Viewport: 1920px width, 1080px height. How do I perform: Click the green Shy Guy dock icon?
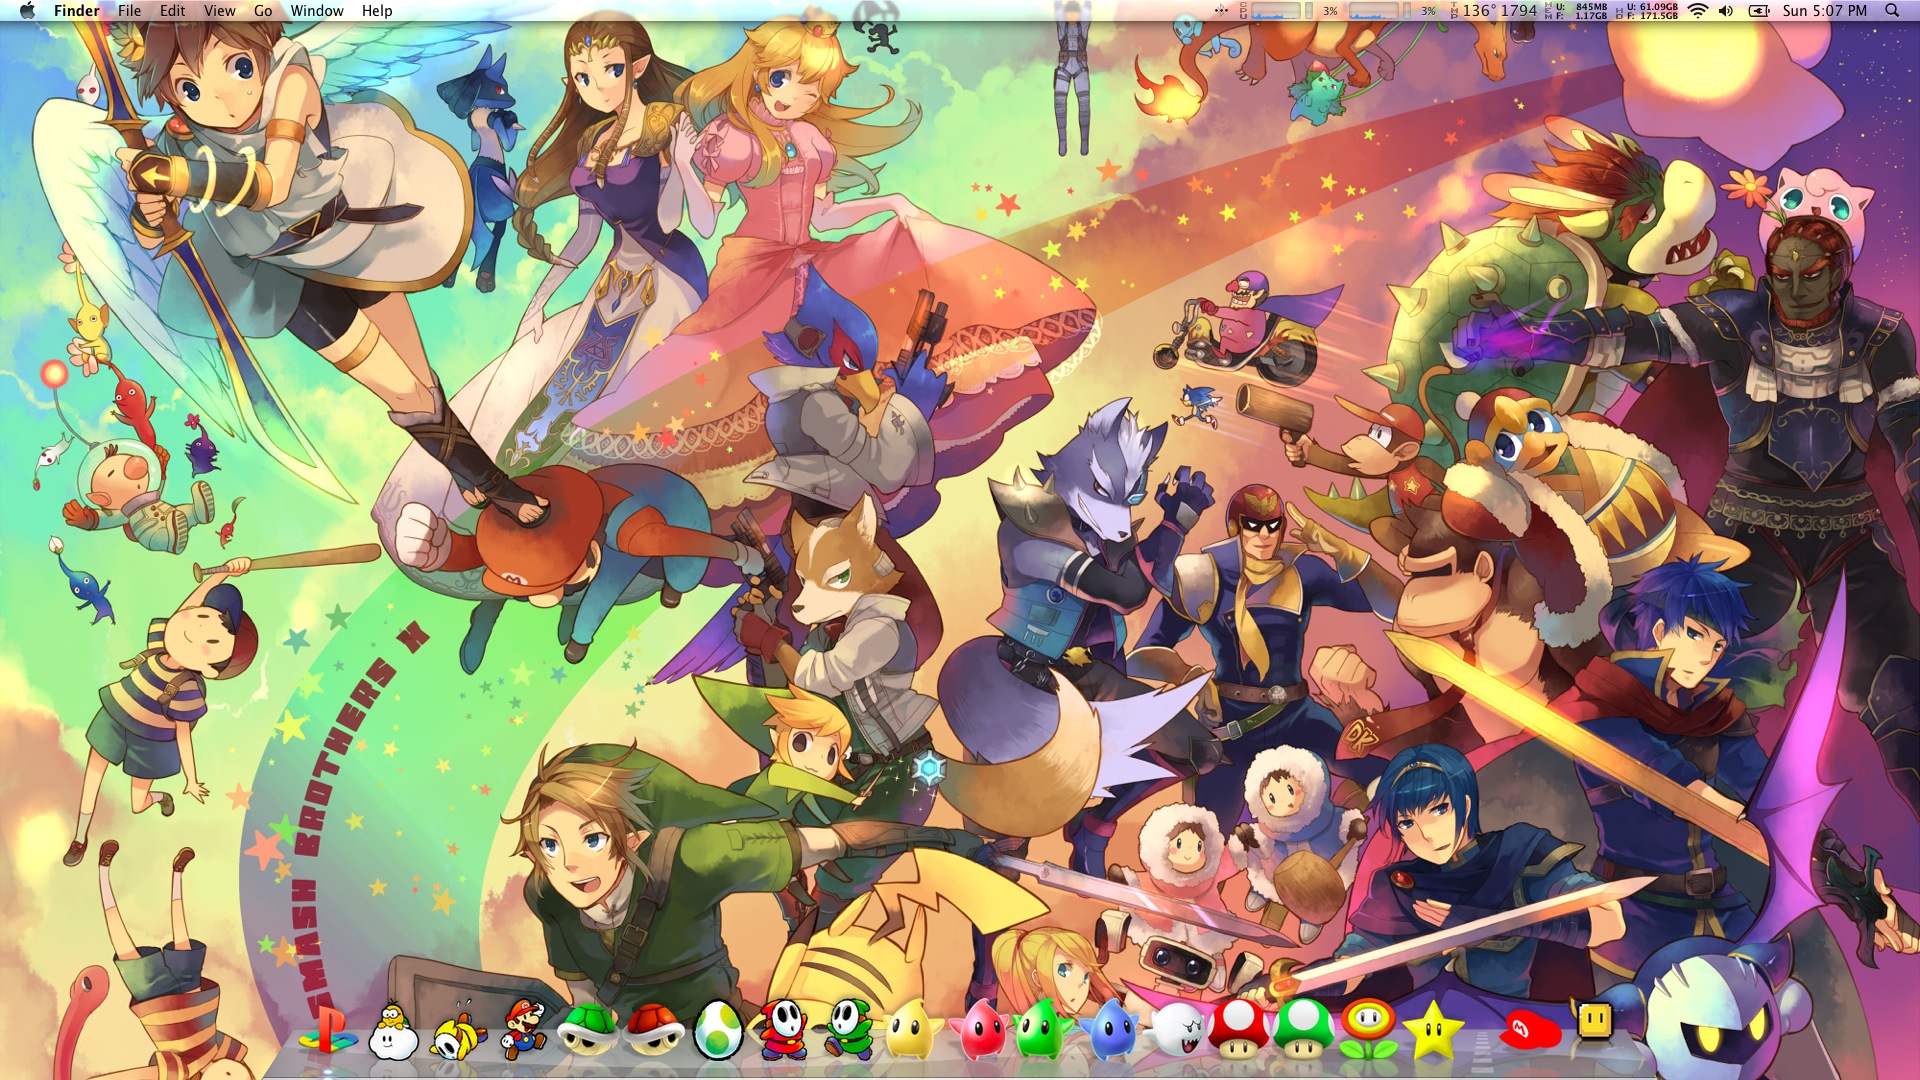tap(849, 1030)
